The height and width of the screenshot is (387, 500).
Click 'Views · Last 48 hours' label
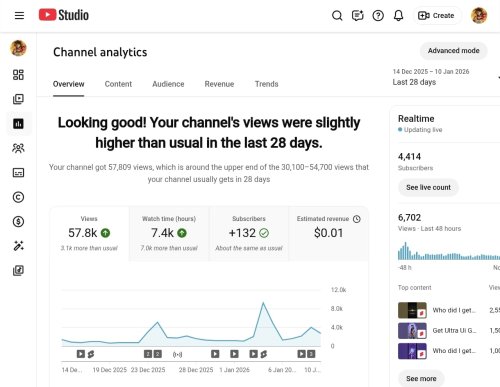429,229
